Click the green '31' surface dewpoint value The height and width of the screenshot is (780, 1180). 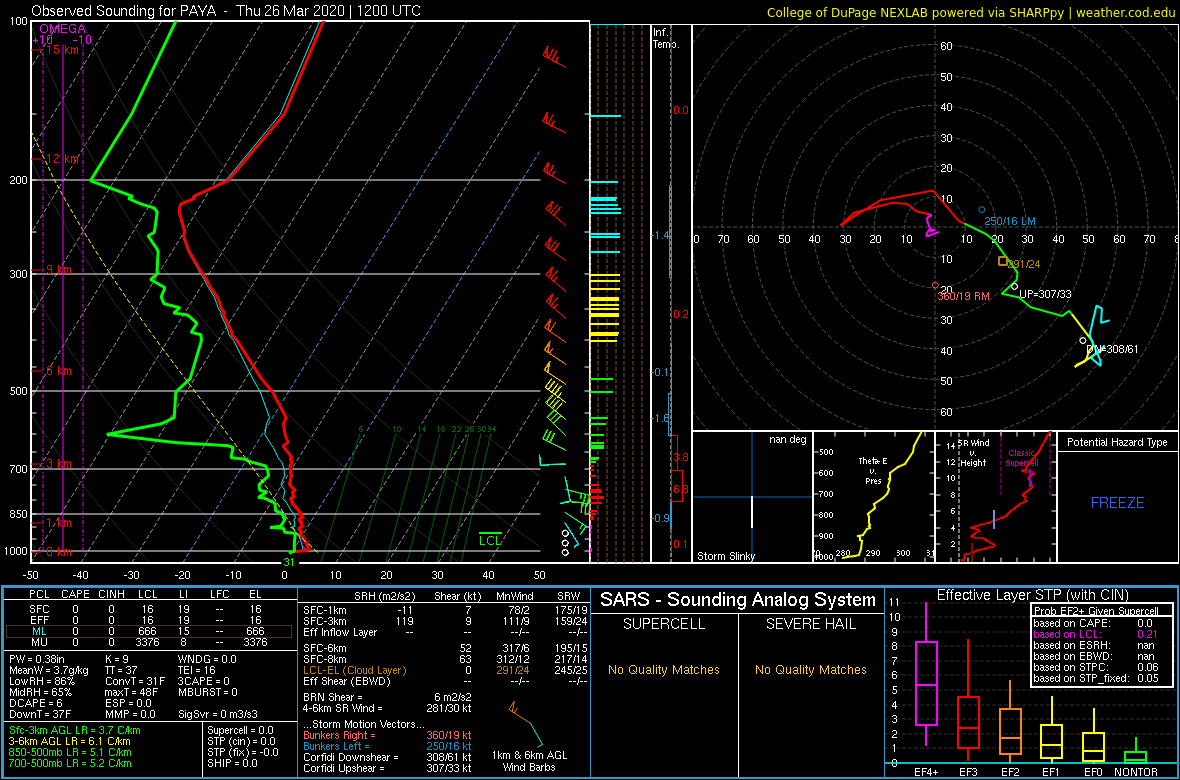pos(287,562)
